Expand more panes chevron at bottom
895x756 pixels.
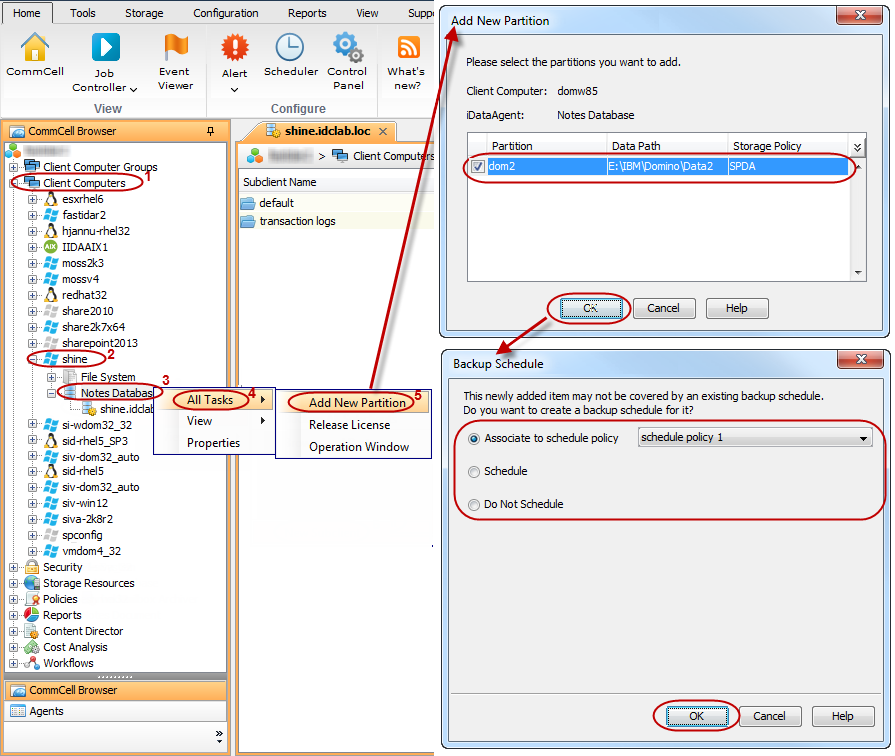[219, 737]
